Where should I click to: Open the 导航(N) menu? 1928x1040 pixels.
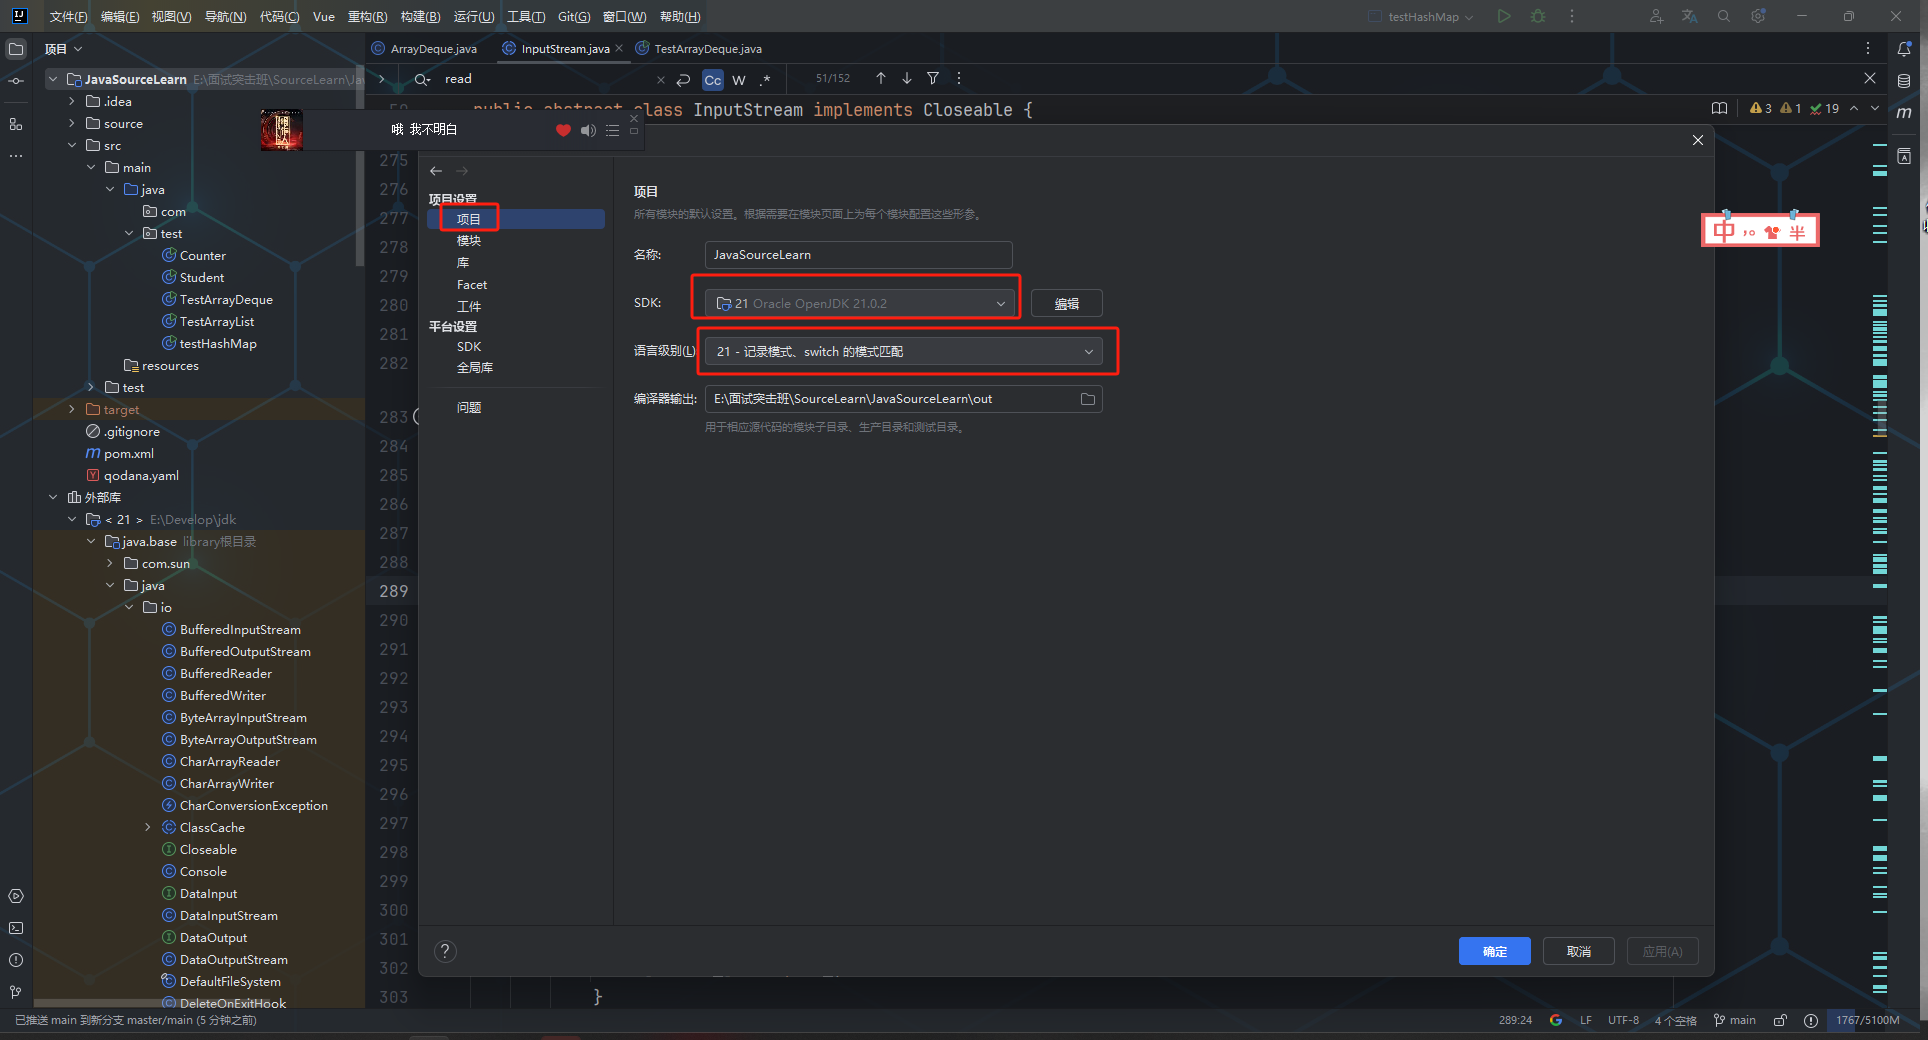tap(225, 17)
